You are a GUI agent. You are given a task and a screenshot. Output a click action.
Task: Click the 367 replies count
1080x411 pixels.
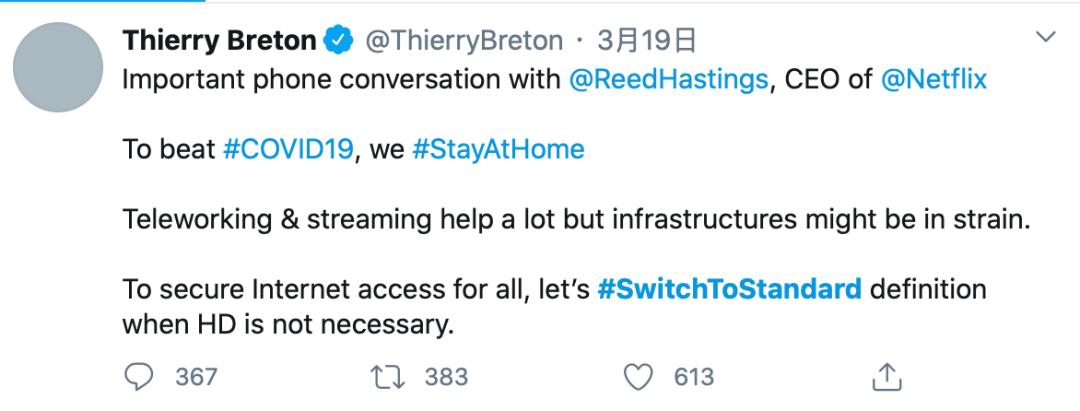coord(196,377)
